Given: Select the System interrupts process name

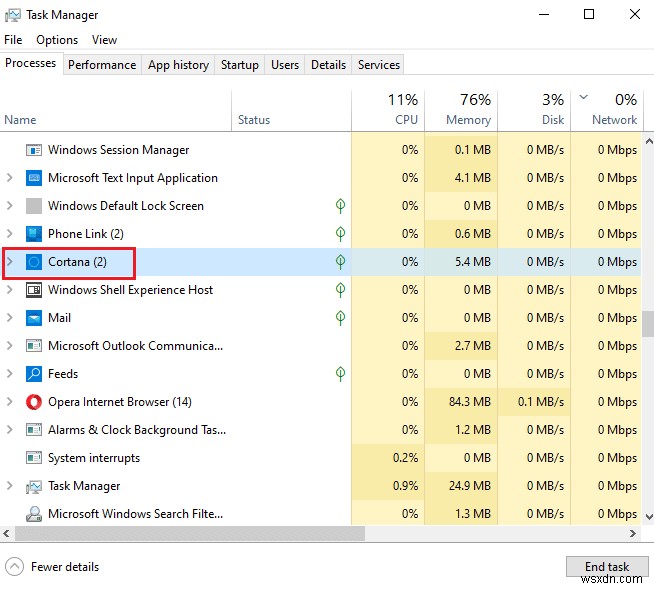Looking at the screenshot, I should (94, 458).
